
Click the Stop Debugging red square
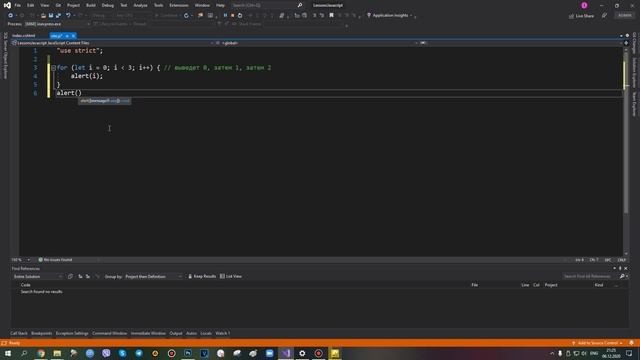(x=233, y=16)
